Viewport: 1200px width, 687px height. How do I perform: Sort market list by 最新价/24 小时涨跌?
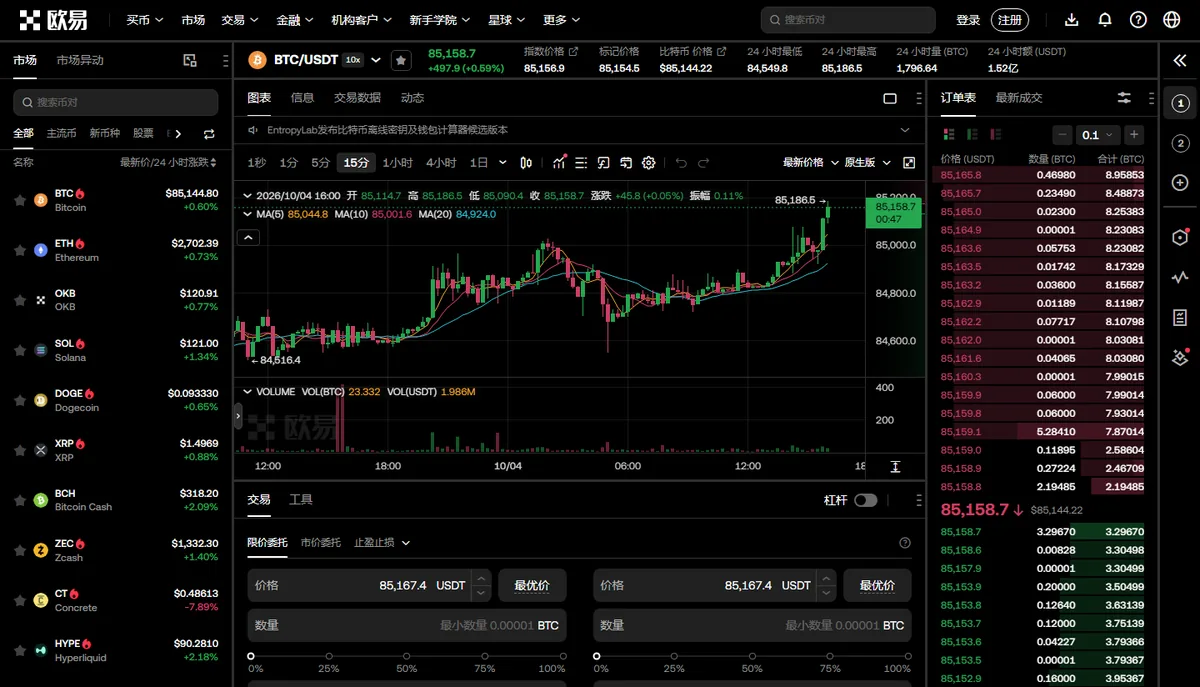169,162
